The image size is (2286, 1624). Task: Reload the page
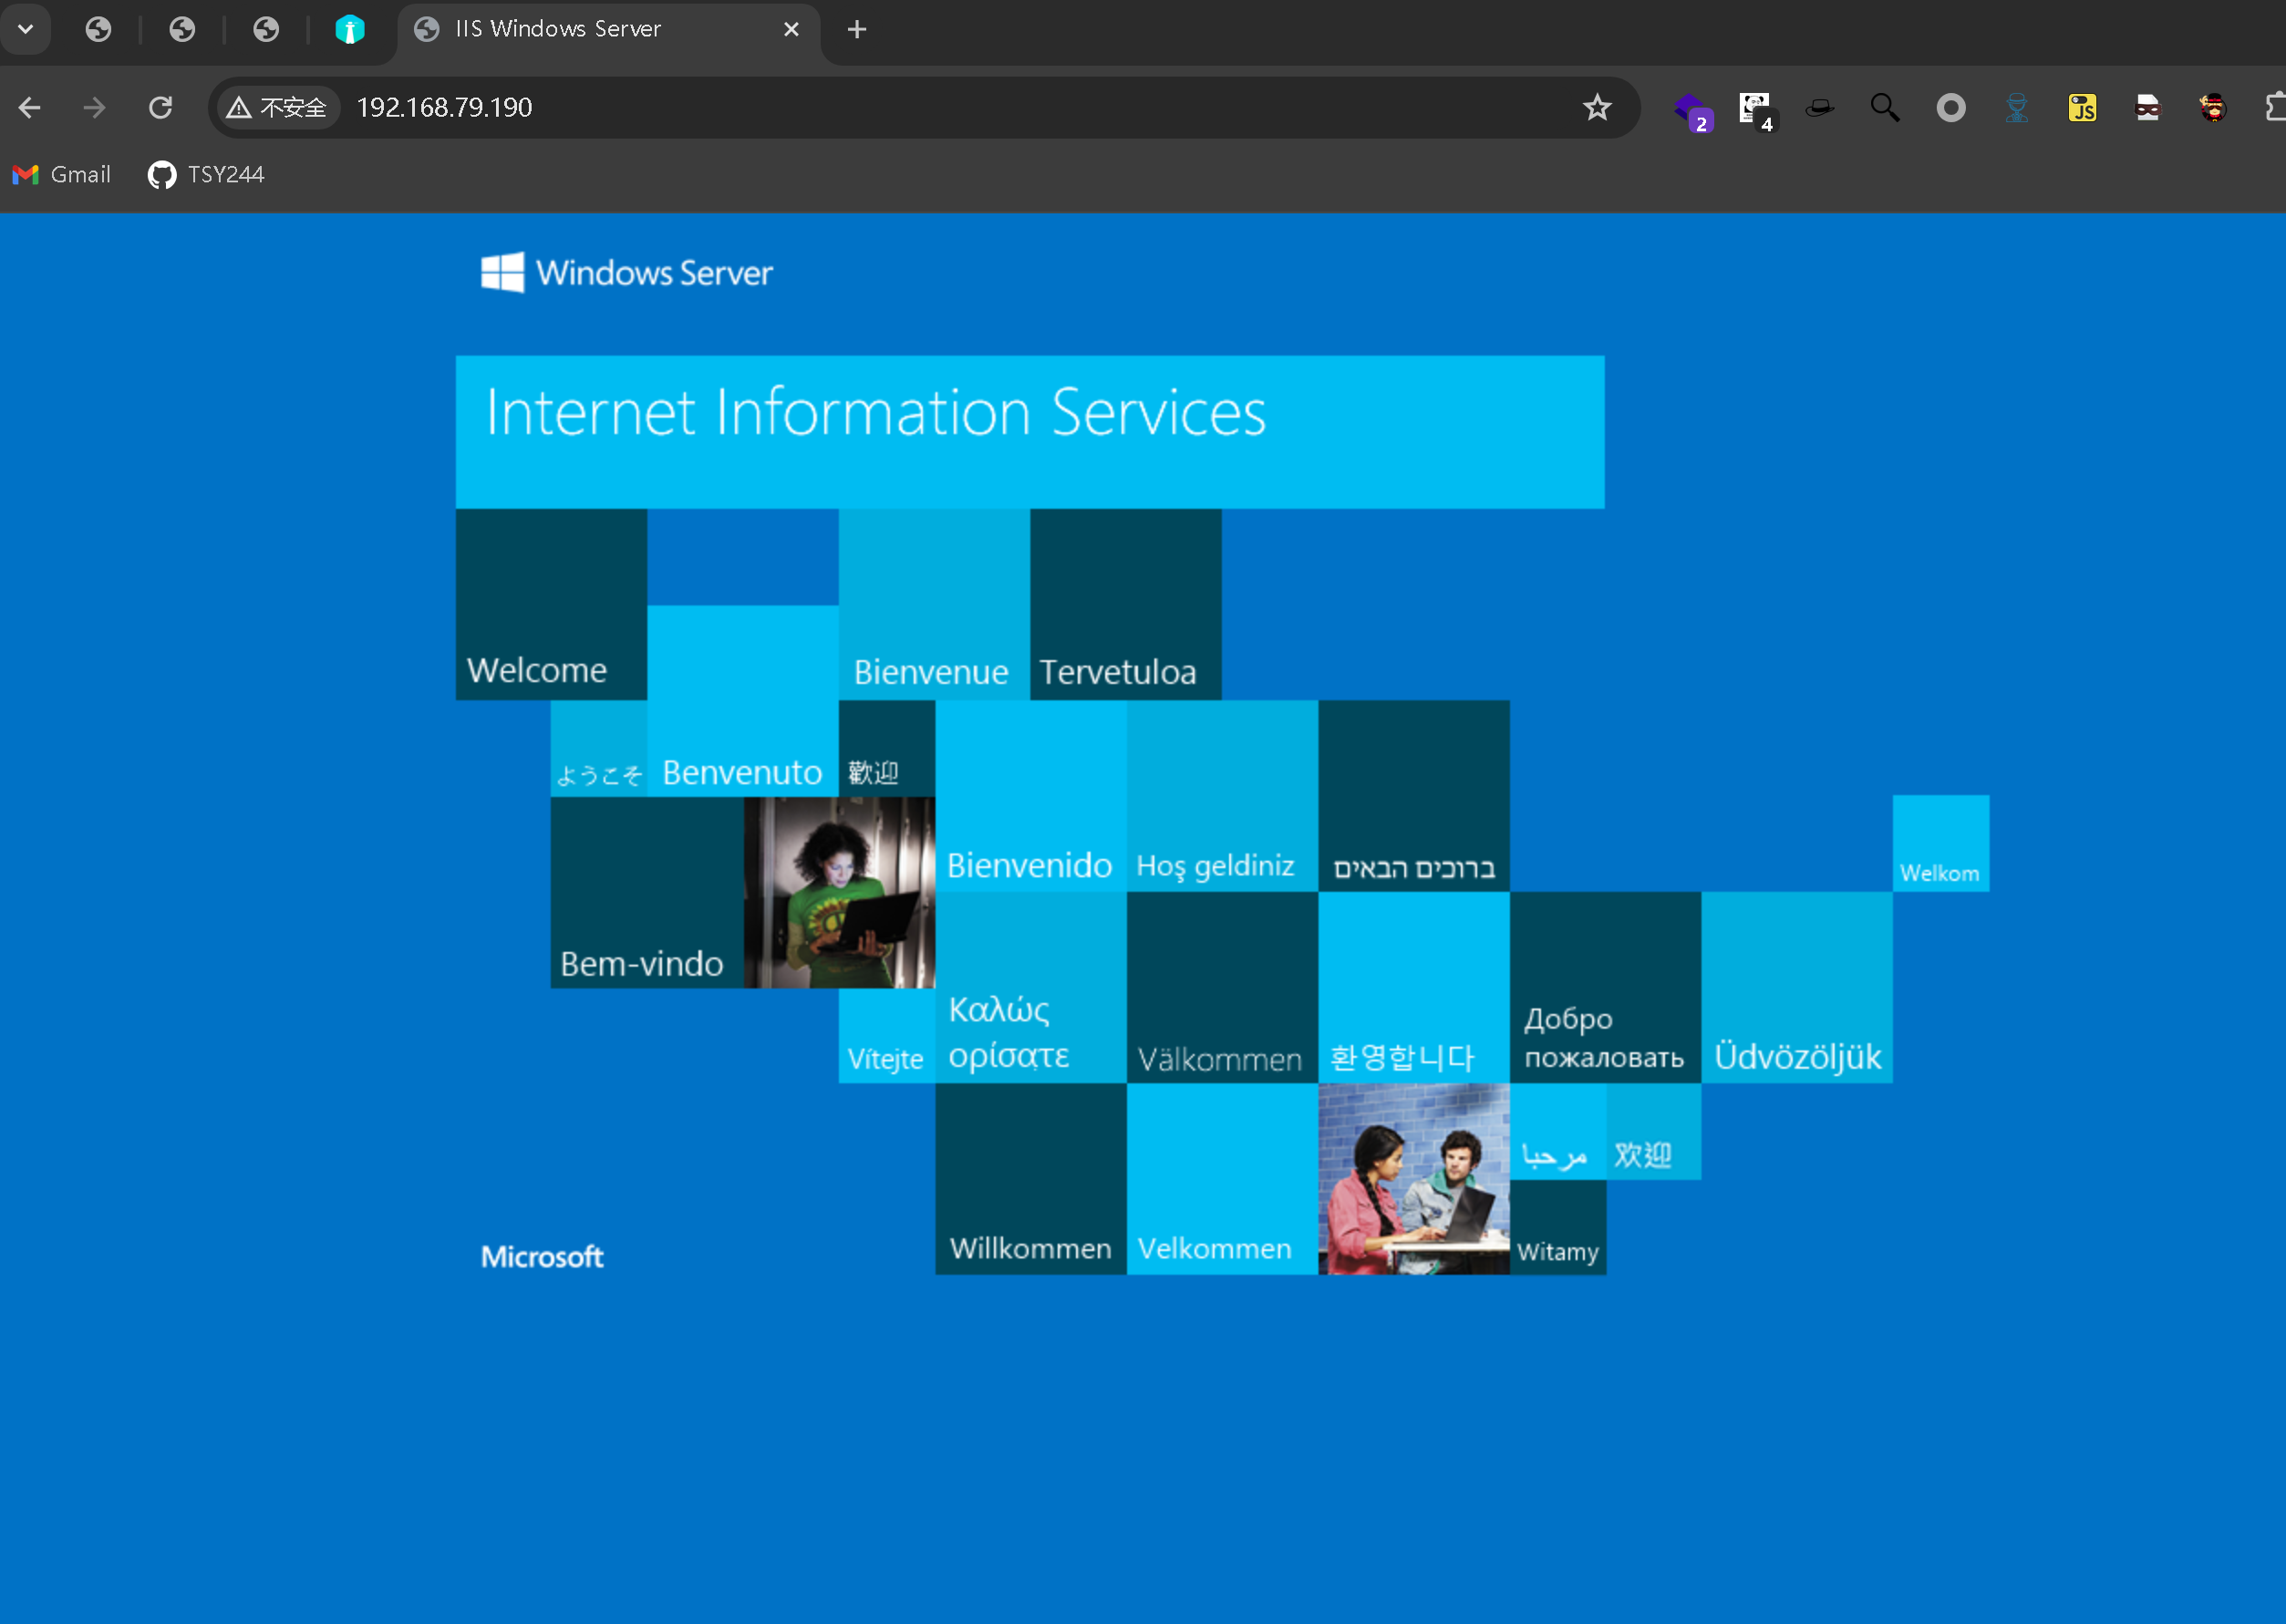click(161, 108)
